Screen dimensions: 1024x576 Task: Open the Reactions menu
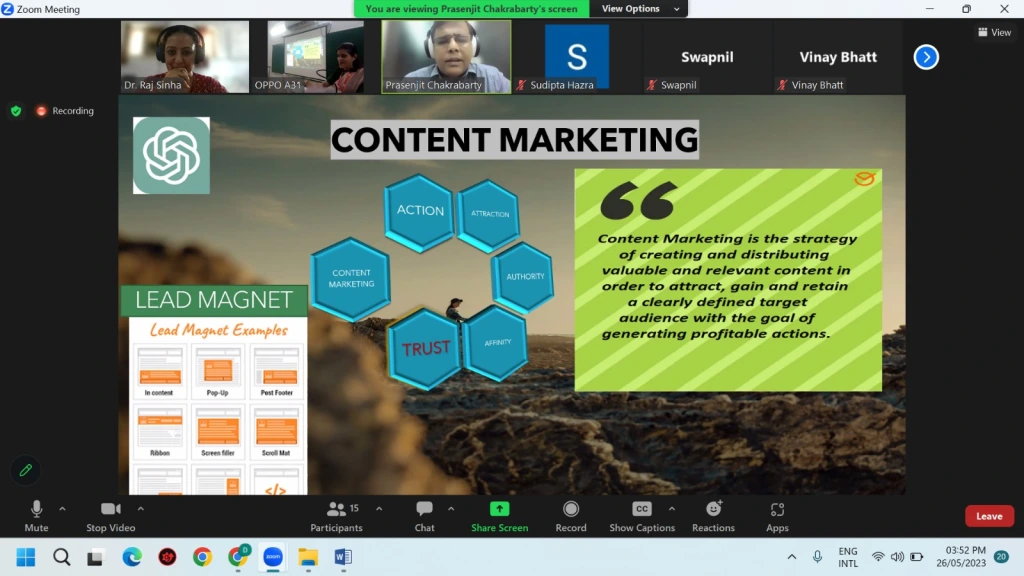coord(713,515)
